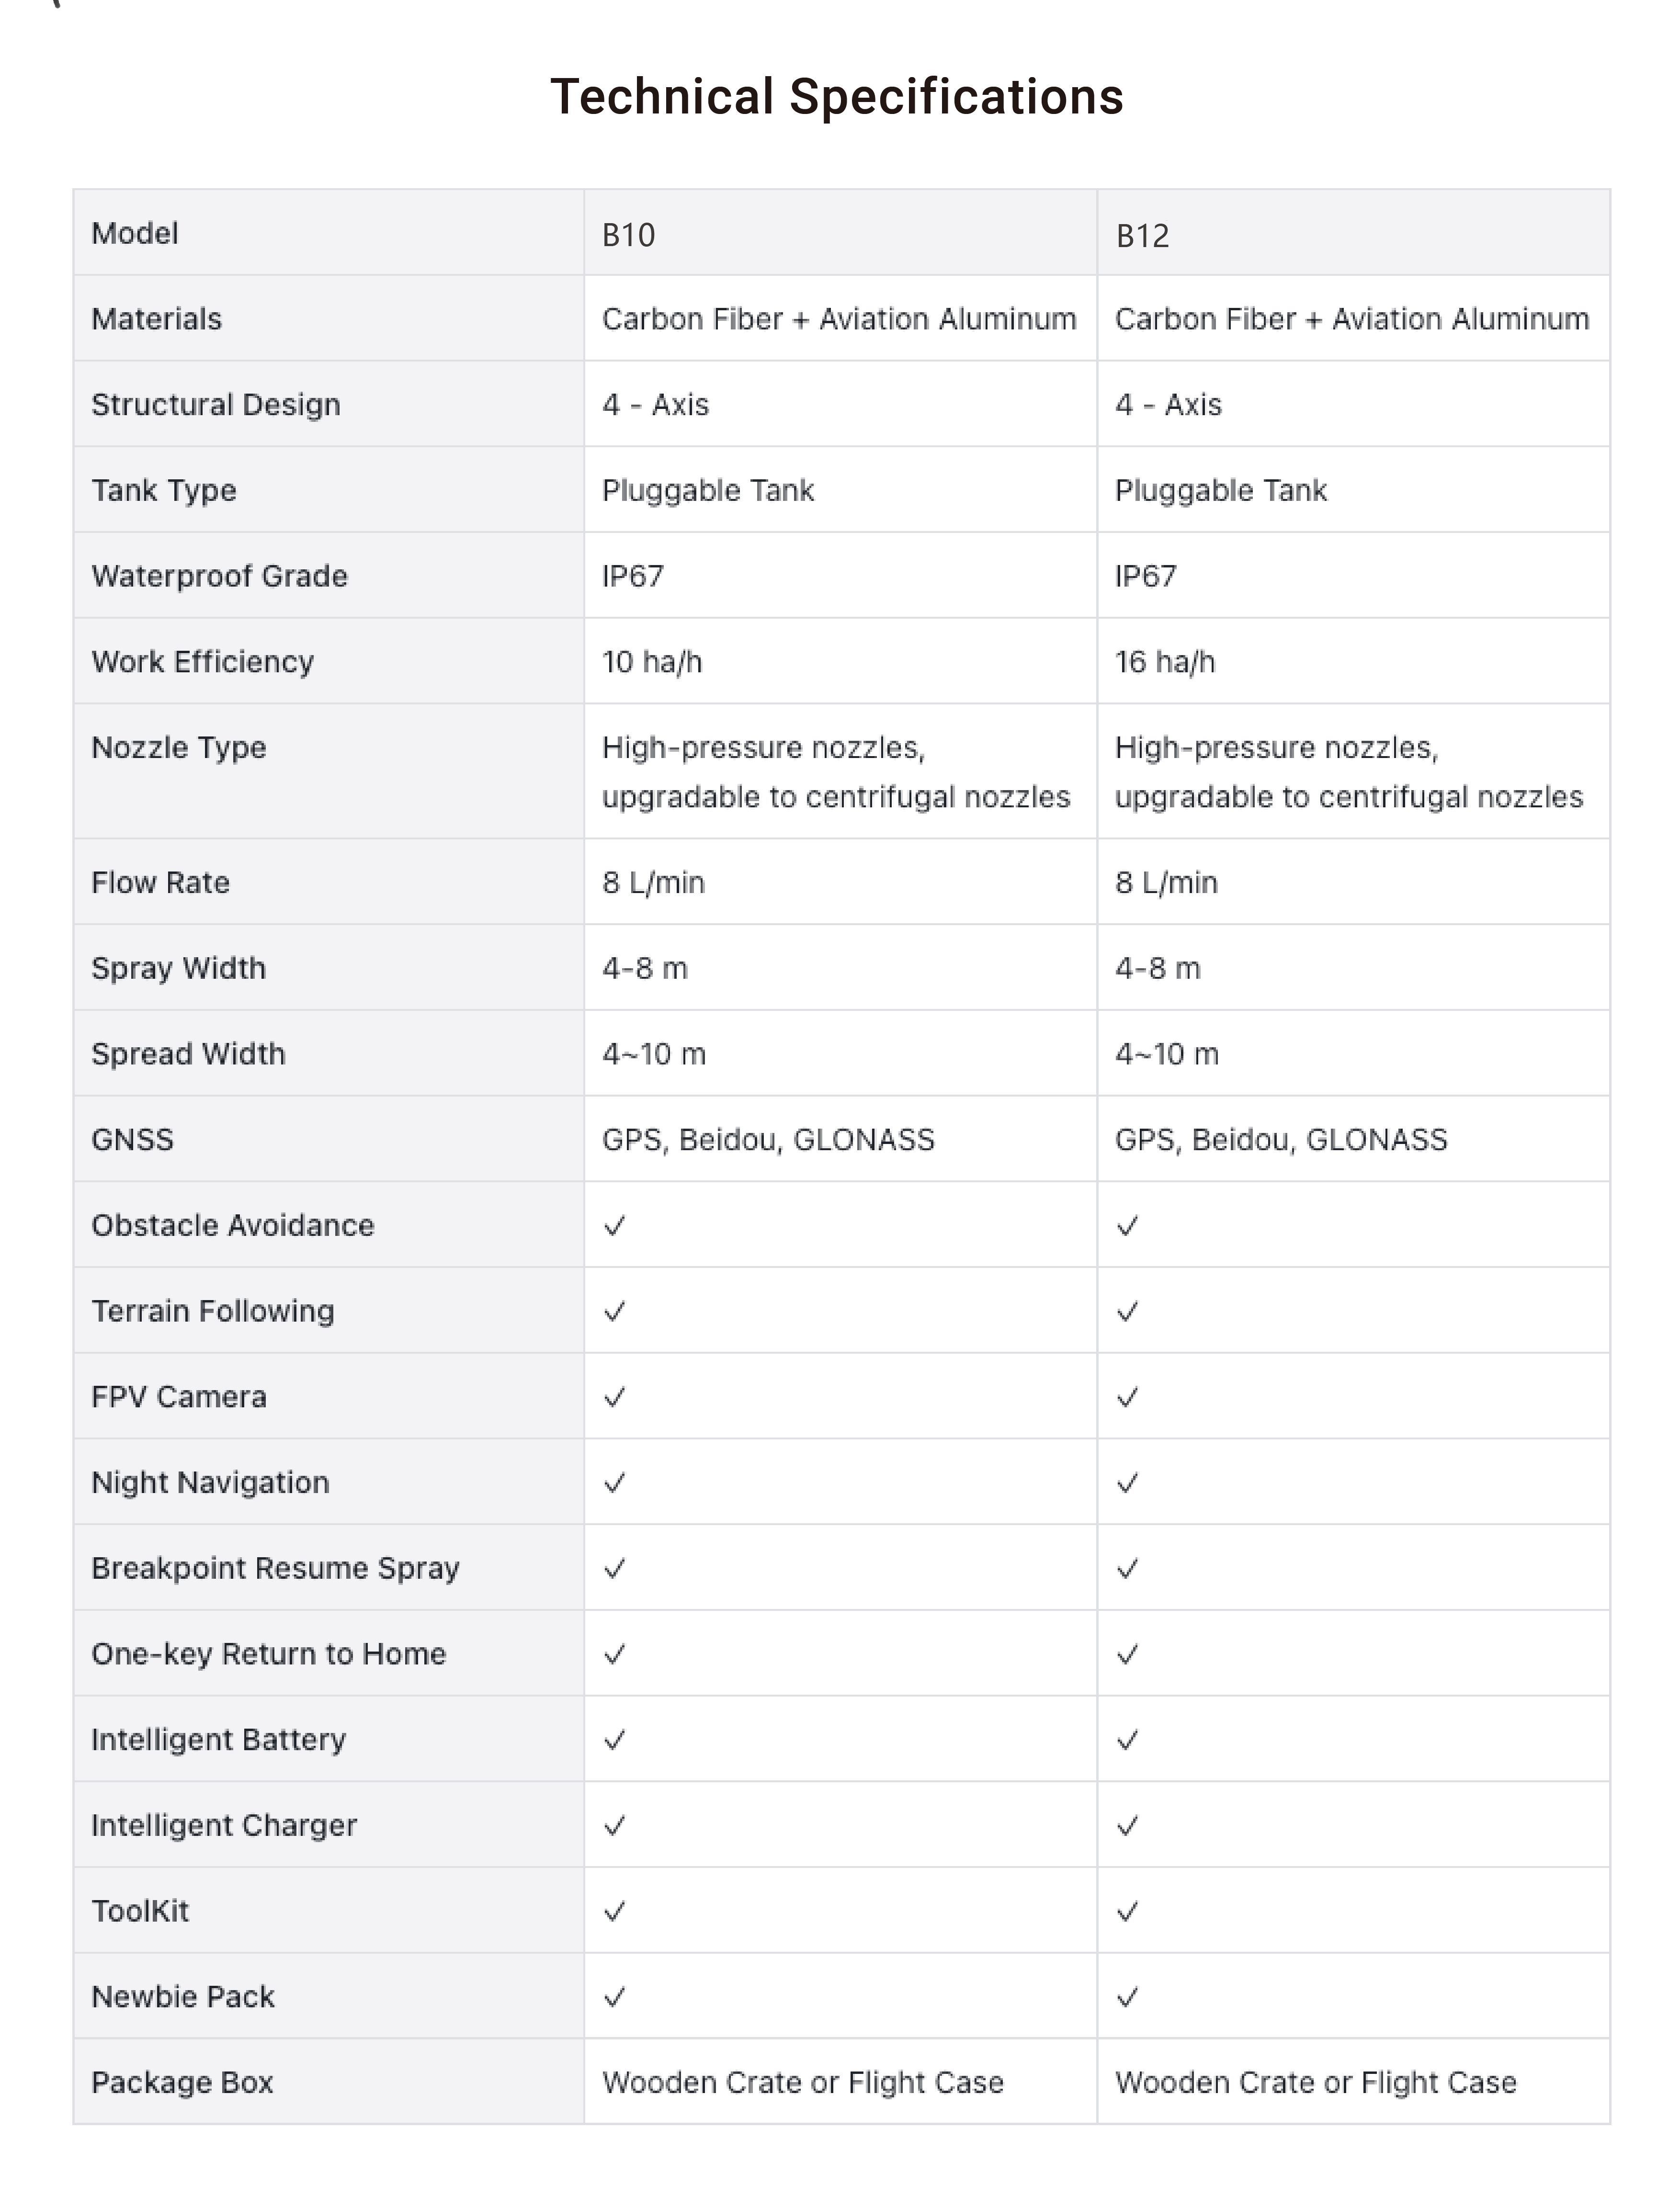Viewport: 1680px width, 2196px height.
Task: Click the Technical Specifications heading
Action: point(837,97)
